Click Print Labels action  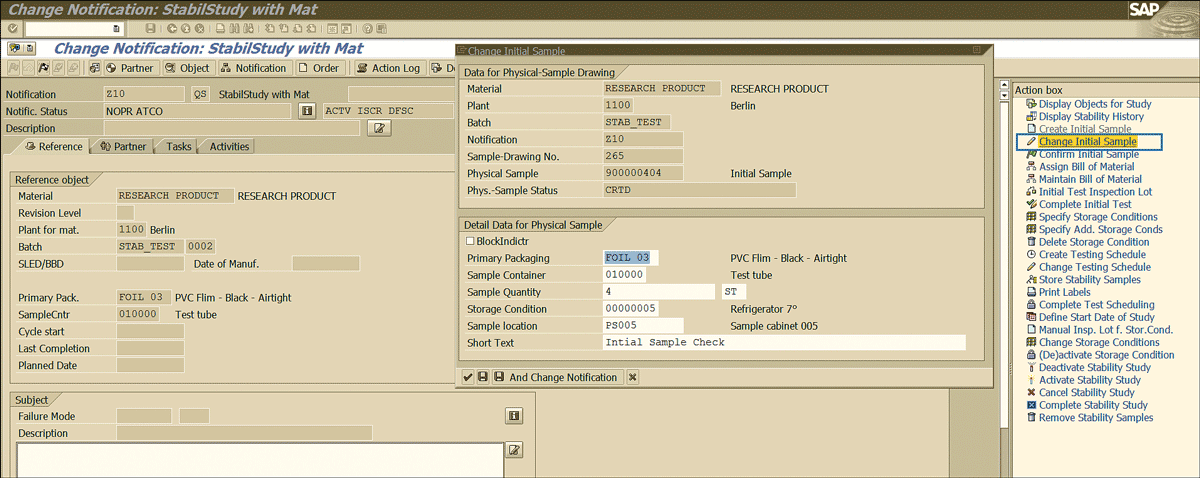1064,292
